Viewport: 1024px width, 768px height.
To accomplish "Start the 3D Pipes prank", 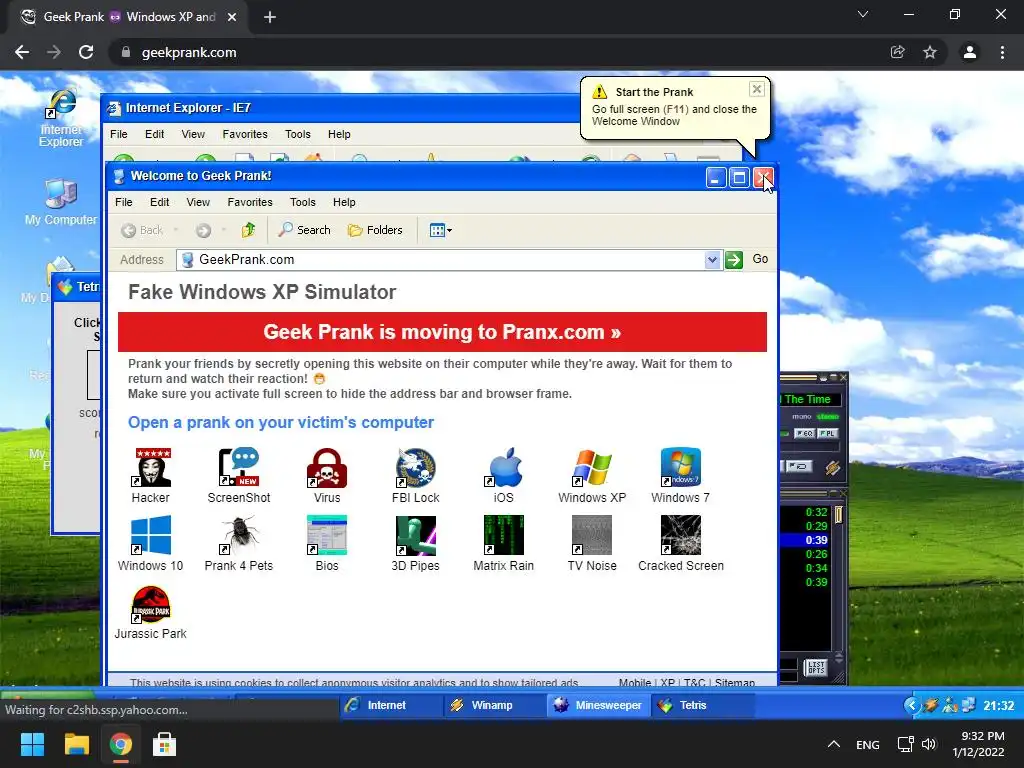I will [x=415, y=543].
